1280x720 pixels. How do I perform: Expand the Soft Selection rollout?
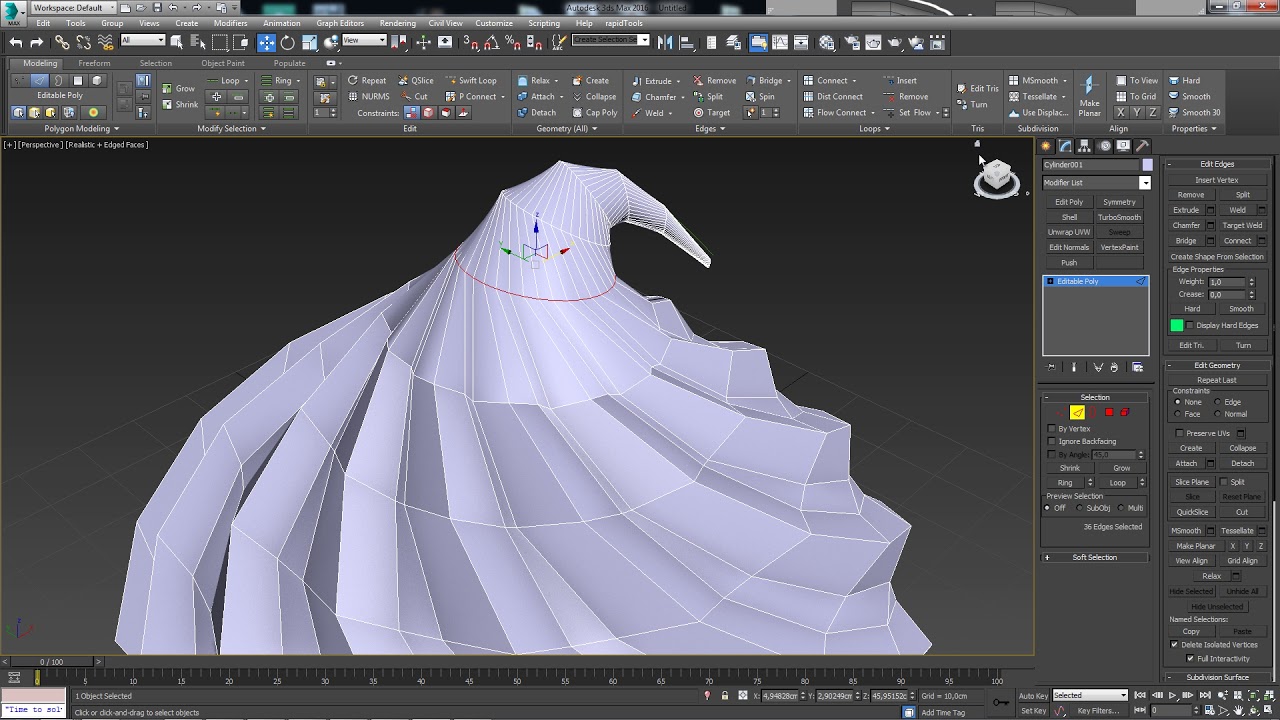click(1095, 557)
